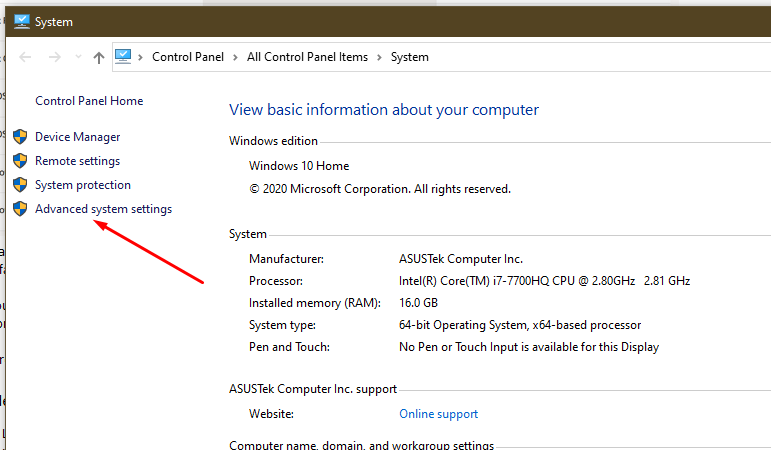Select 64-bit Operating System type value
This screenshot has height=450, width=771.
[x=520, y=325]
